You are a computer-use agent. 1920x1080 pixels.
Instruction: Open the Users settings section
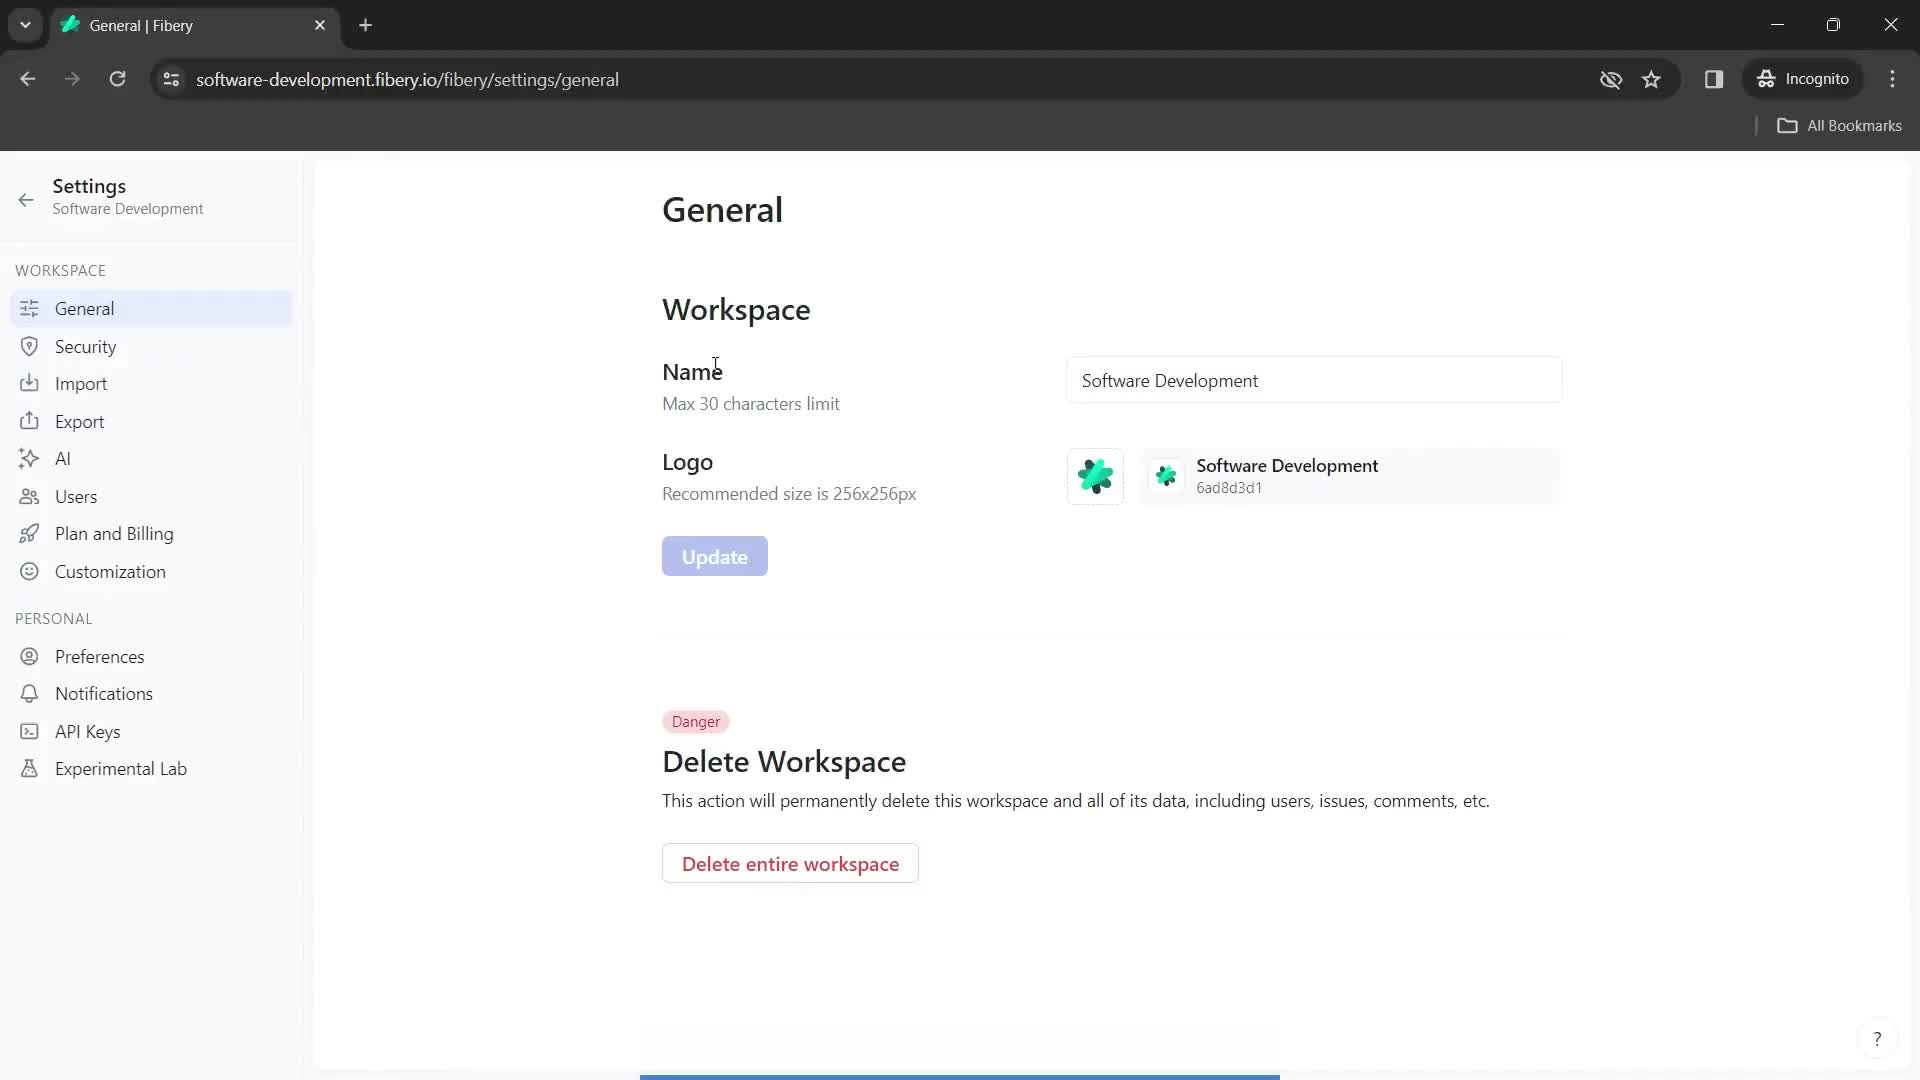click(x=151, y=496)
